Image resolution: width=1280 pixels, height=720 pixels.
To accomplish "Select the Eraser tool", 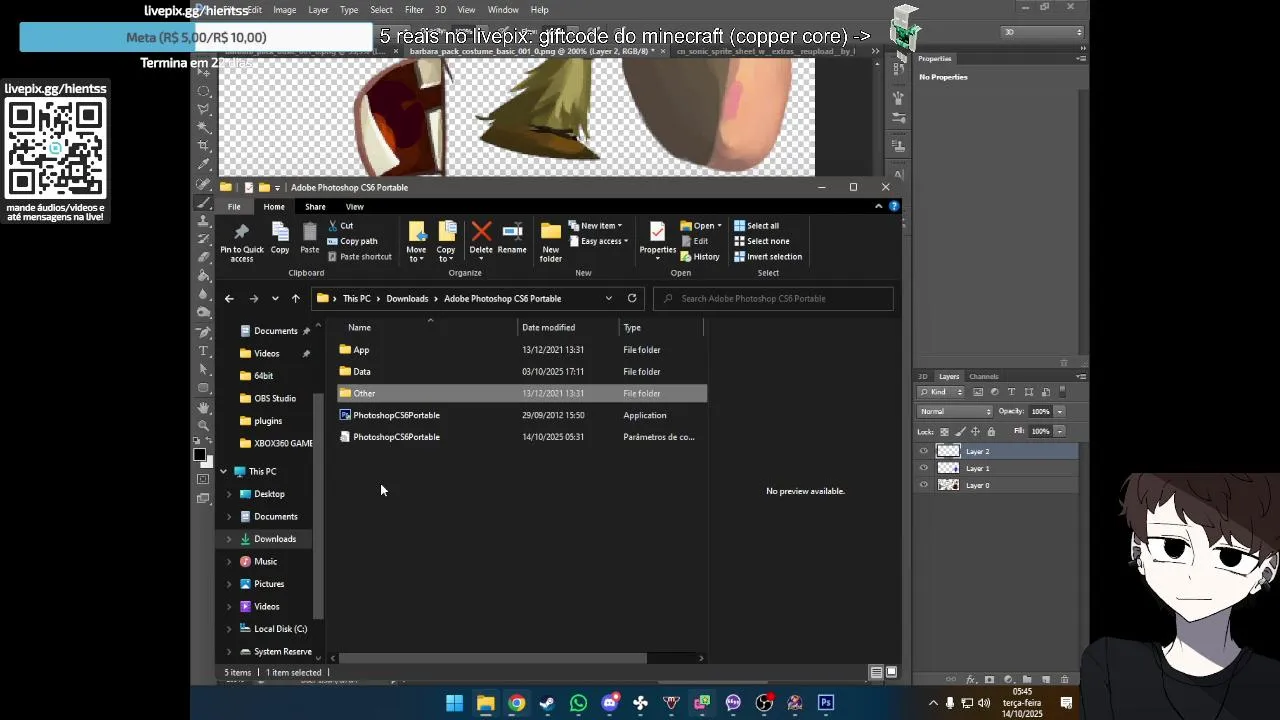I will [204, 259].
